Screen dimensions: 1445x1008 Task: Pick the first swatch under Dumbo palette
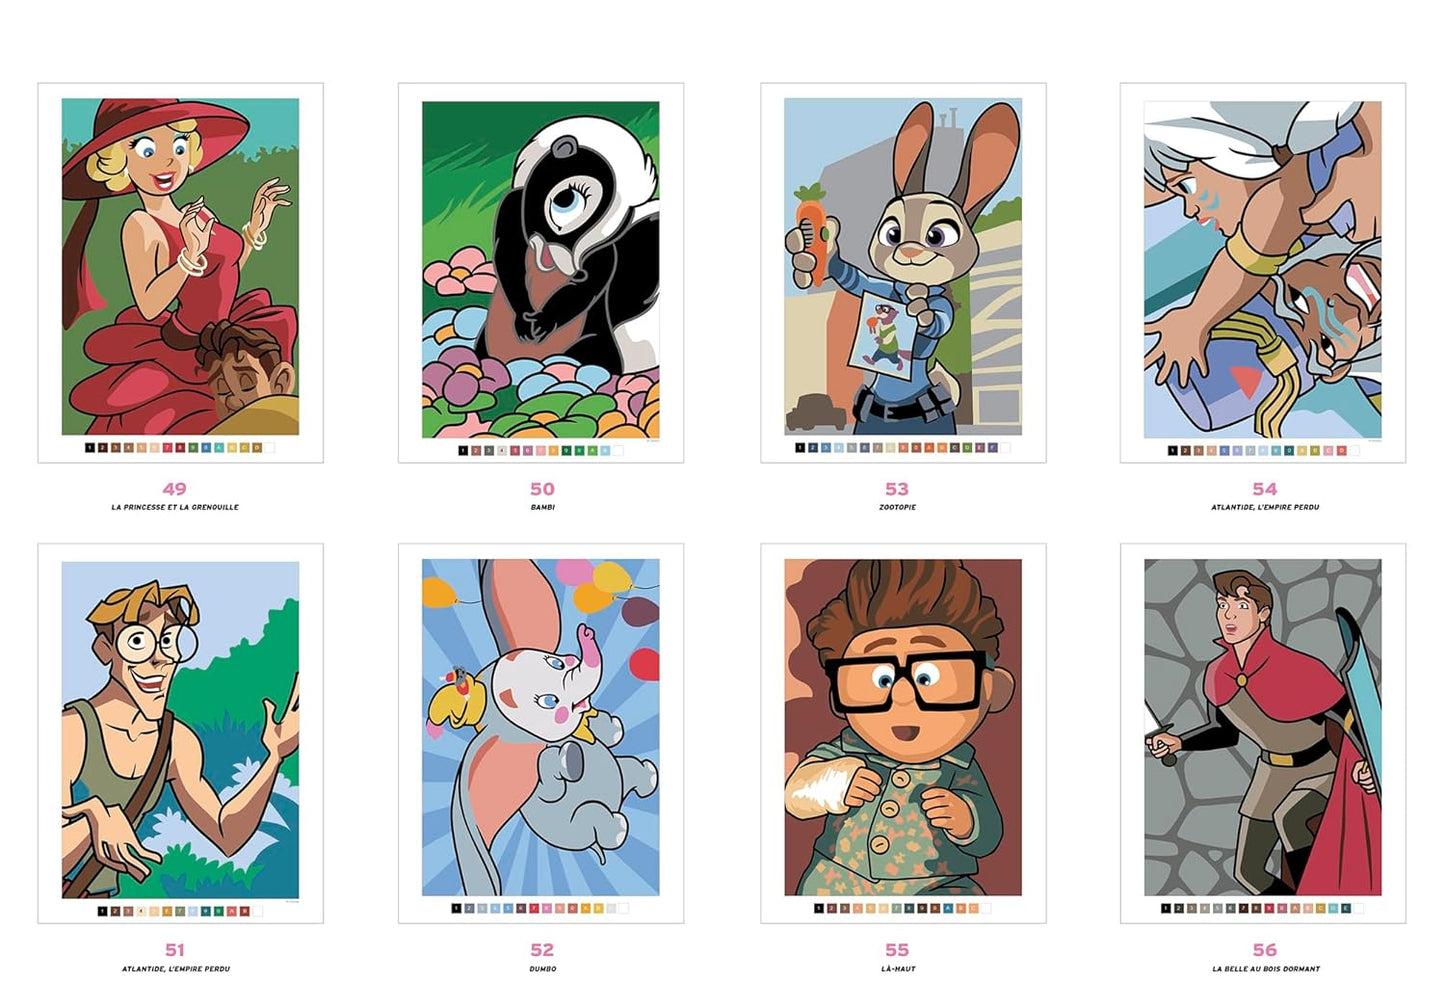tap(456, 909)
